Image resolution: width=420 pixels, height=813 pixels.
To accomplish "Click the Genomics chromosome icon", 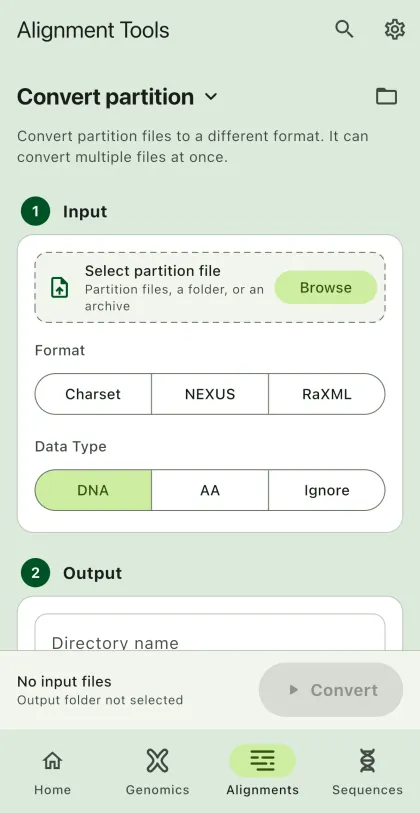I will click(x=157, y=761).
